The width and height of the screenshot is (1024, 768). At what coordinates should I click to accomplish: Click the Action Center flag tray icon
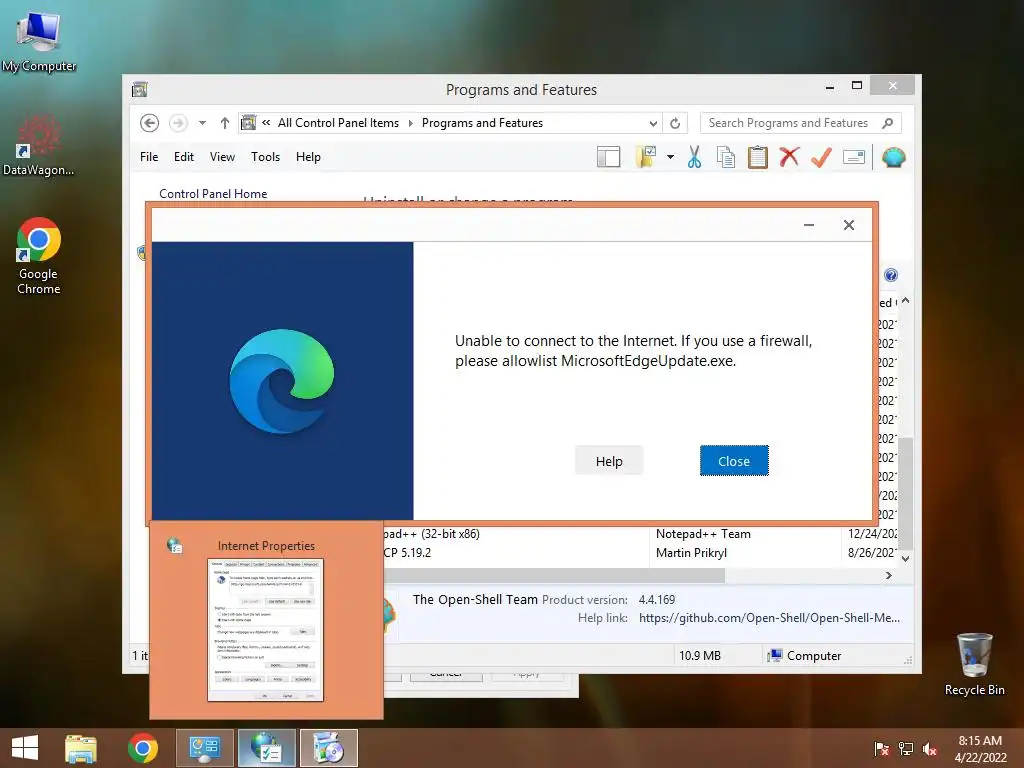[x=882, y=748]
